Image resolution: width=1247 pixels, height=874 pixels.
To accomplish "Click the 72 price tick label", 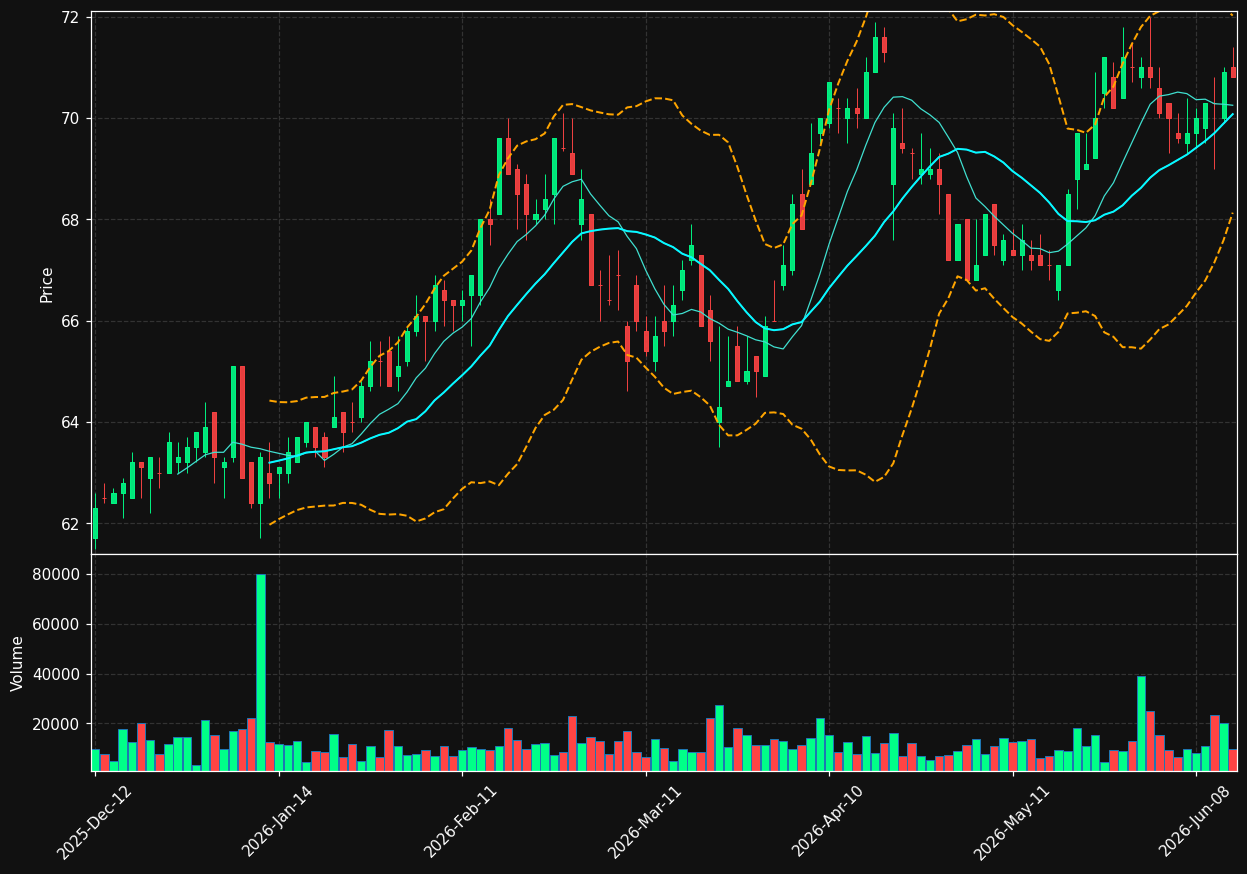I will pyautogui.click(x=70, y=17).
